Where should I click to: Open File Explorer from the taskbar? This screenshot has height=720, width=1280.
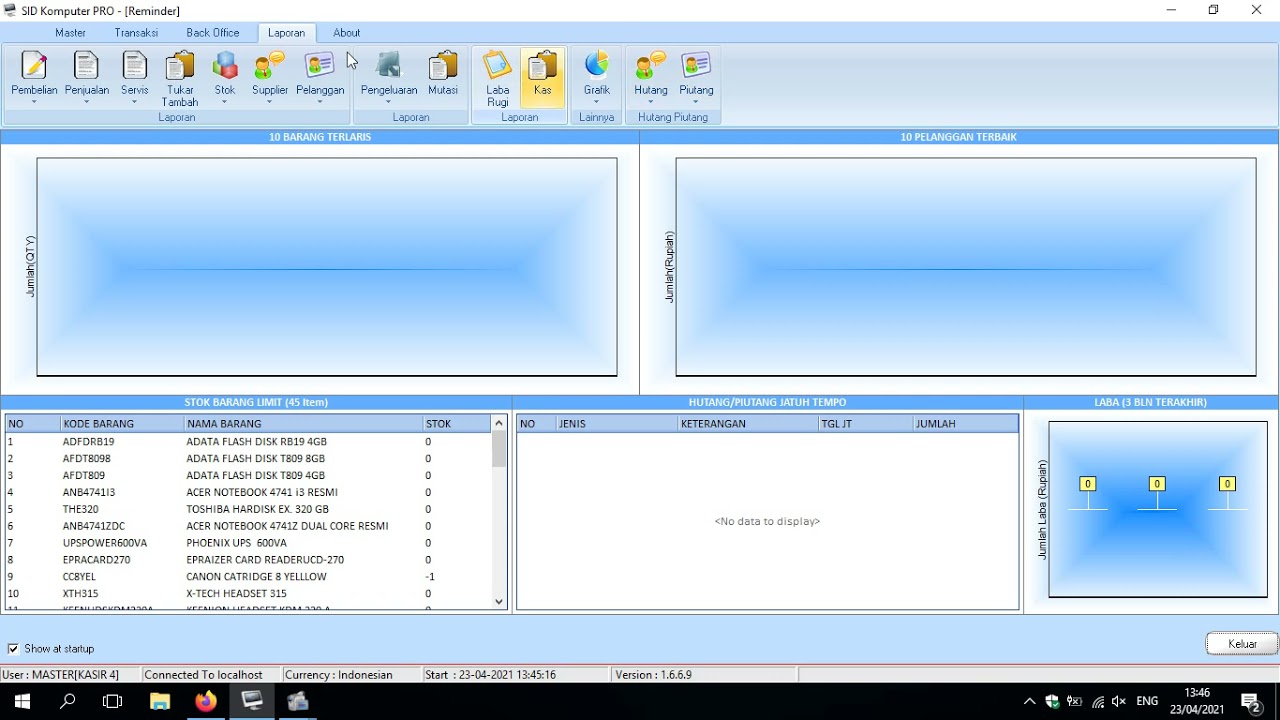click(x=160, y=702)
